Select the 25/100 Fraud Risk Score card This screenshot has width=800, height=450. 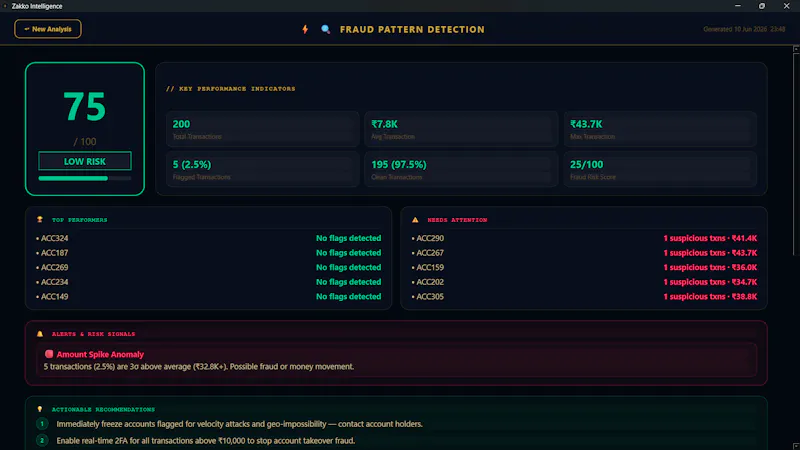[660, 169]
